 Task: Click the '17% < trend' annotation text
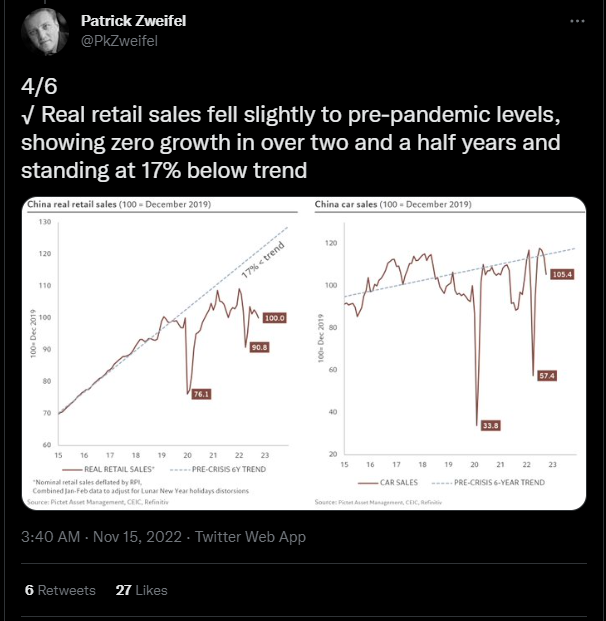click(263, 260)
